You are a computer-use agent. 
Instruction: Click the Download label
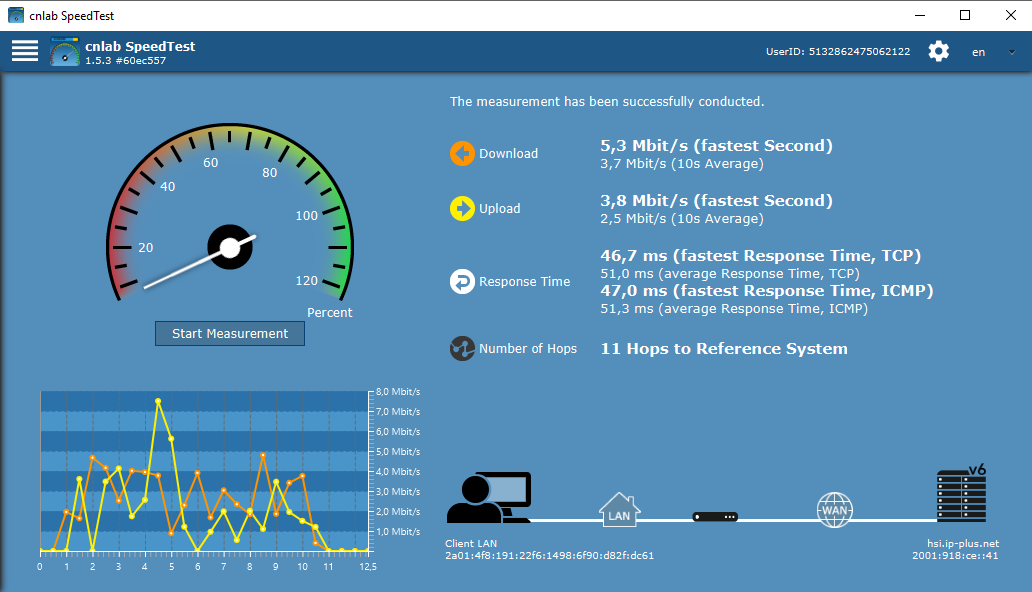508,153
